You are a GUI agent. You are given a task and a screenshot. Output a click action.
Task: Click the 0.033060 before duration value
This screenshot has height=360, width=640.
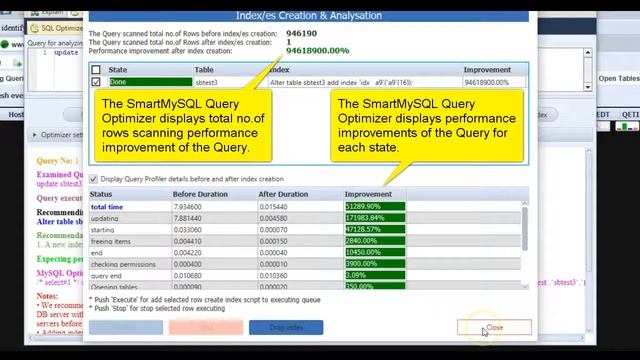pyautogui.click(x=187, y=230)
